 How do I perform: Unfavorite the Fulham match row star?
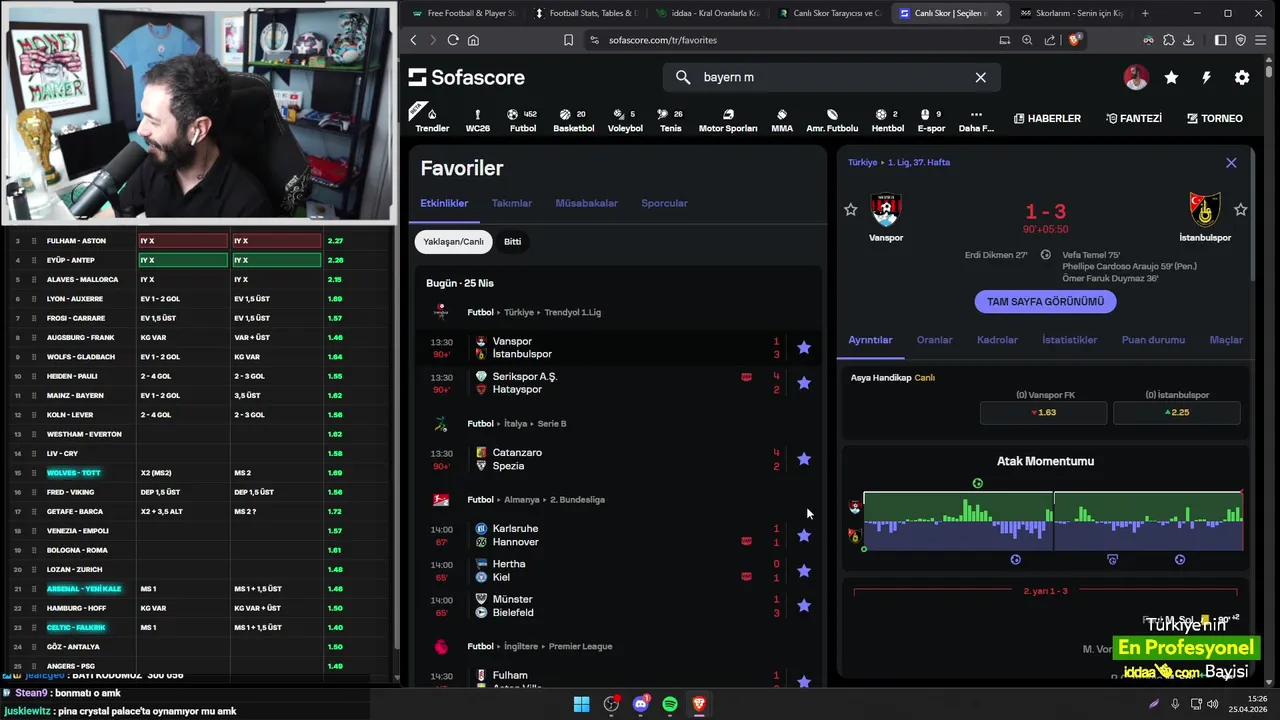click(x=804, y=681)
